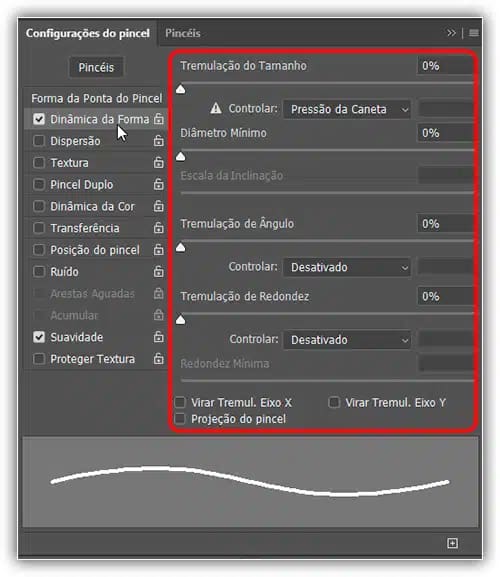Image resolution: width=500 pixels, height=577 pixels.
Task: Uncheck the Suavidade checkbox
Action: [39, 337]
